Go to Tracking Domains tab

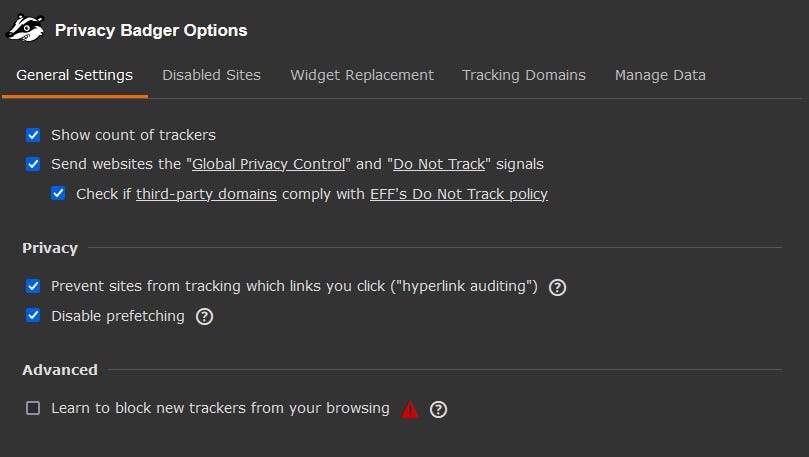click(524, 75)
